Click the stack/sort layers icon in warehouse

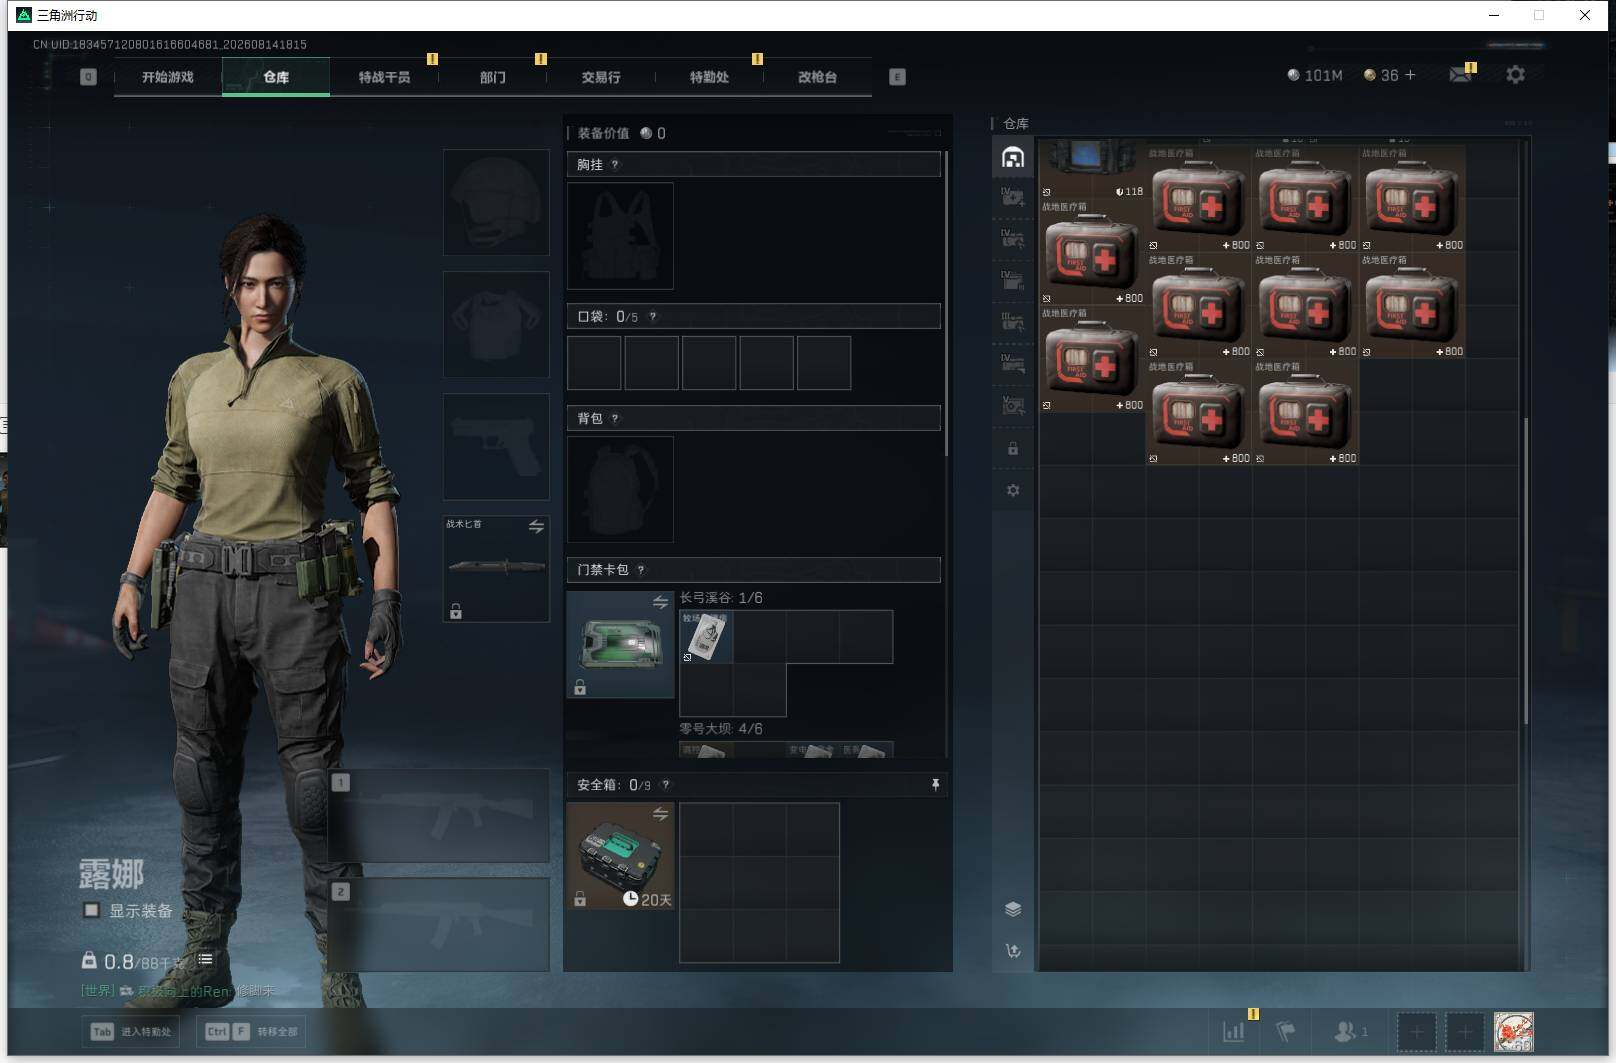pos(1013,909)
